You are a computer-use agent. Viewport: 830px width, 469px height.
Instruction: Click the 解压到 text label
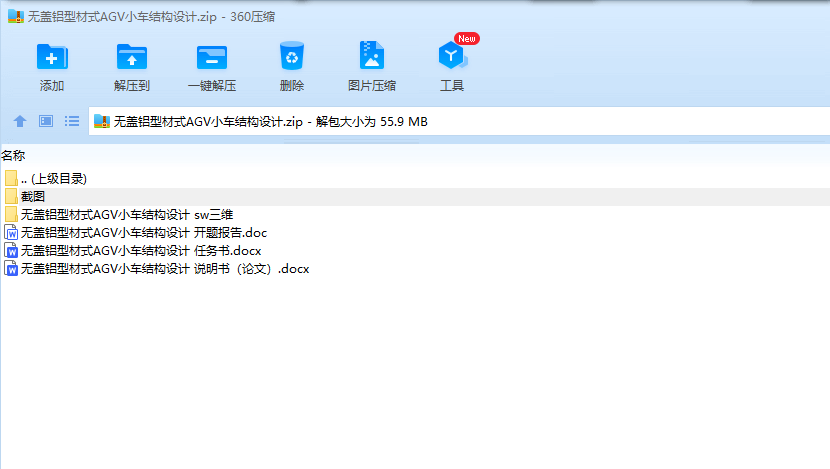tap(132, 85)
